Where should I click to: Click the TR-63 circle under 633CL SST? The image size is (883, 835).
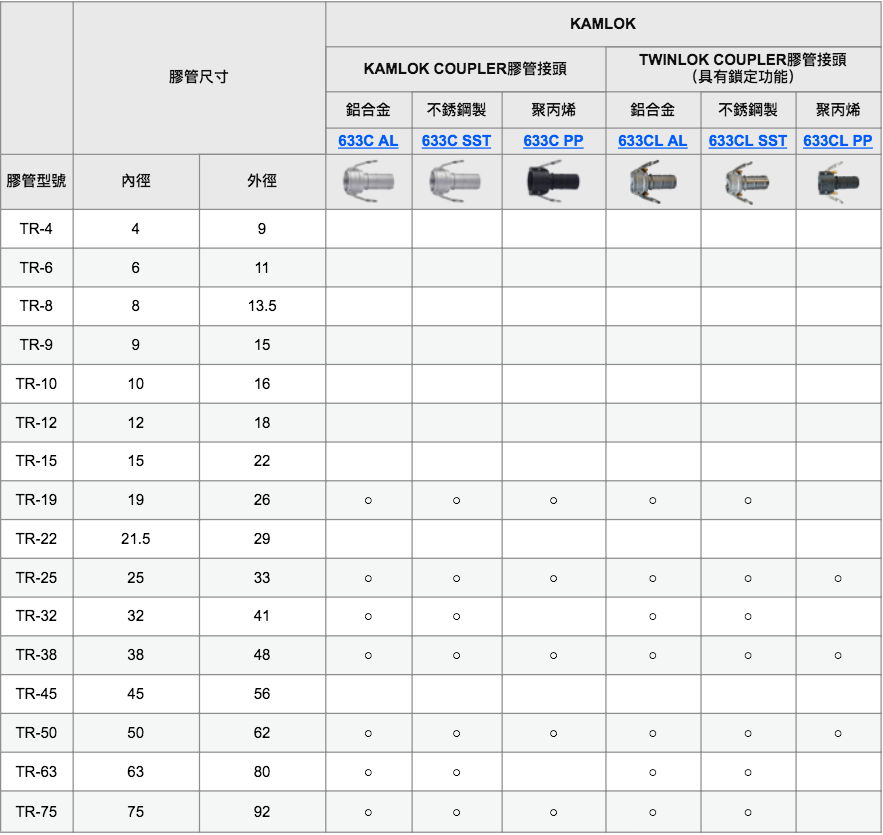coord(748,773)
